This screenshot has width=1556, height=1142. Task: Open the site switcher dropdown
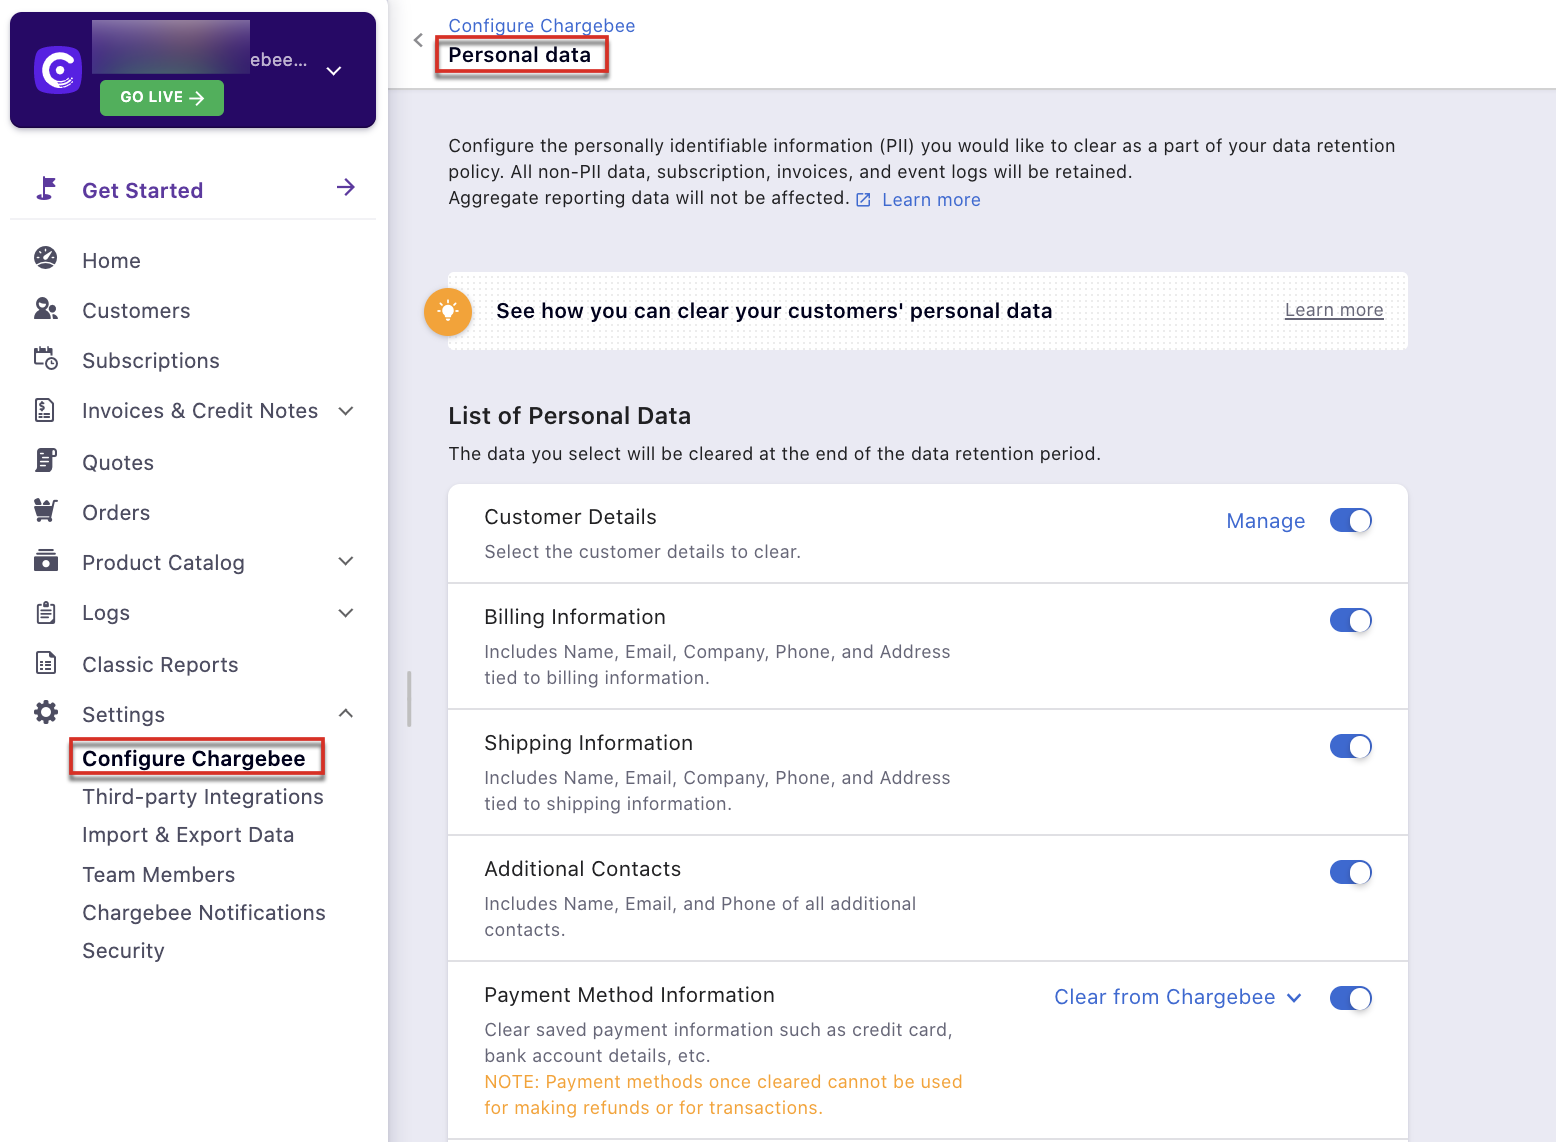point(333,69)
